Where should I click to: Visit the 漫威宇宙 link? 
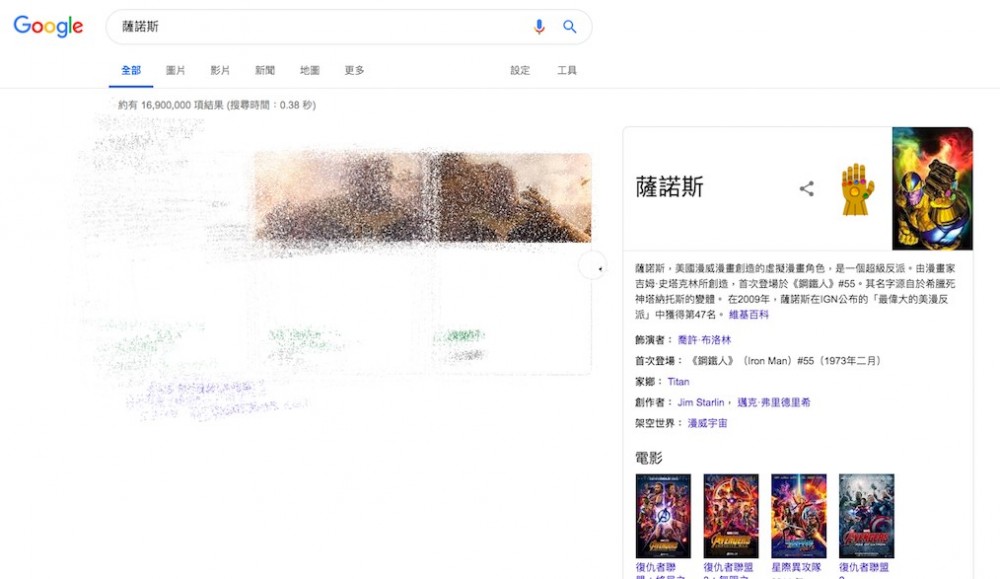click(708, 424)
